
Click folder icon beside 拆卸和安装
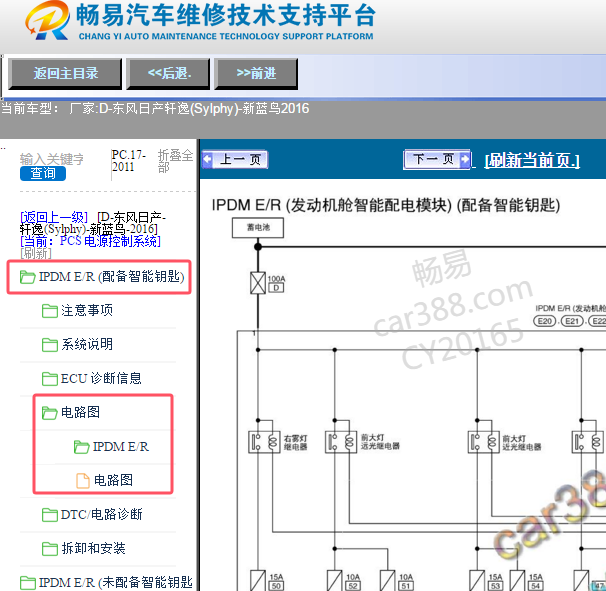click(49, 549)
